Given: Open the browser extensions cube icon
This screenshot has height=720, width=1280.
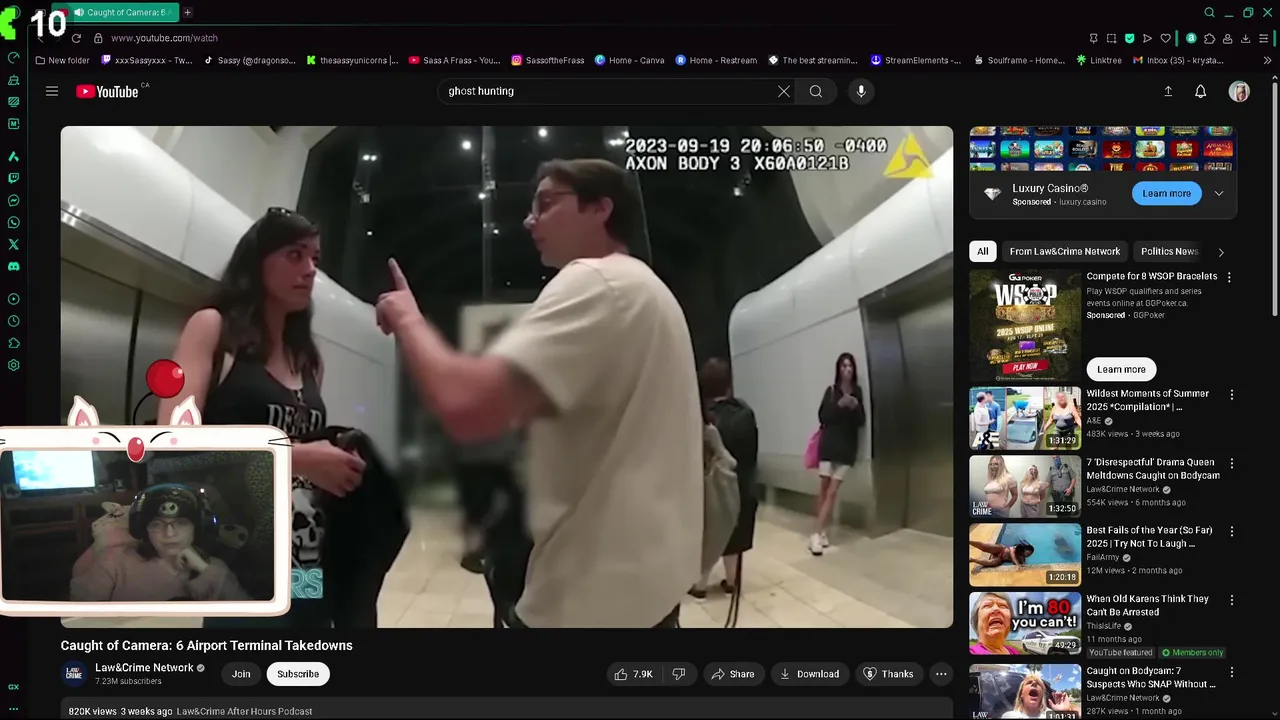Looking at the screenshot, I should pyautogui.click(x=1209, y=38).
